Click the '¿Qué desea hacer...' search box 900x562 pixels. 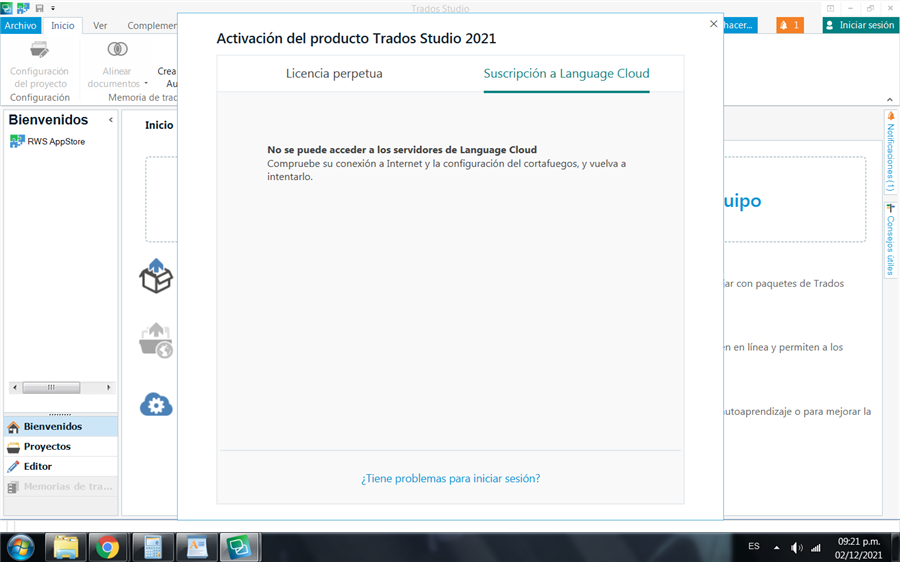coord(740,25)
